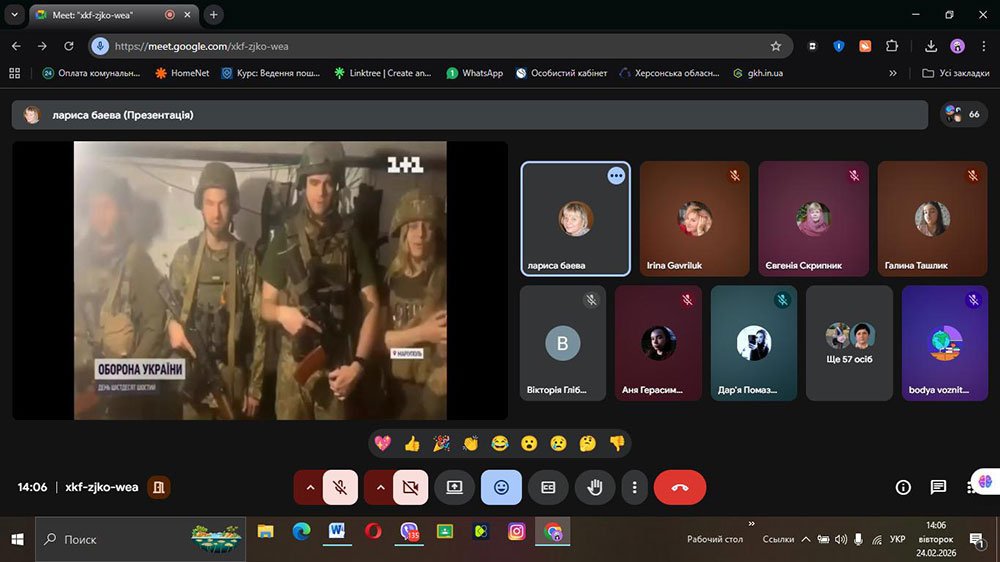Show meeting details info icon
The image size is (1000, 562).
pyautogui.click(x=903, y=487)
